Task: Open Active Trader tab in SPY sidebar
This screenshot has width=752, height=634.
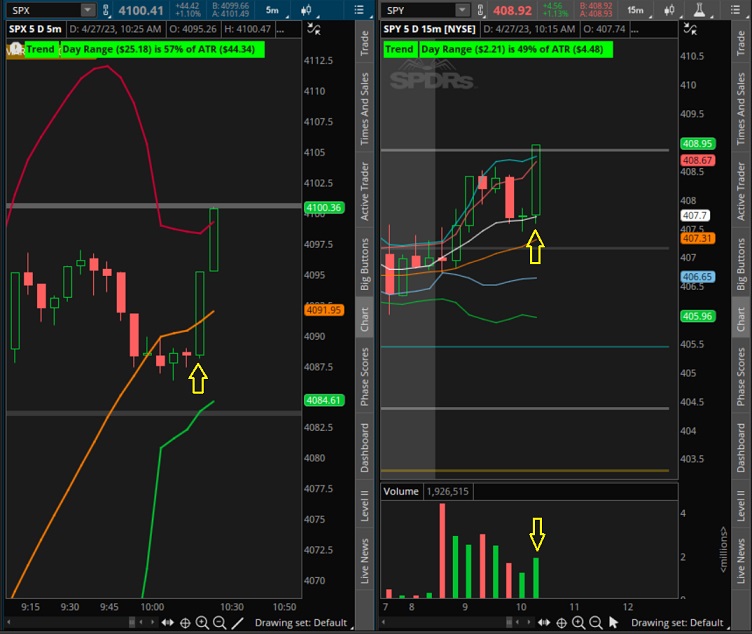Action: coord(741,191)
